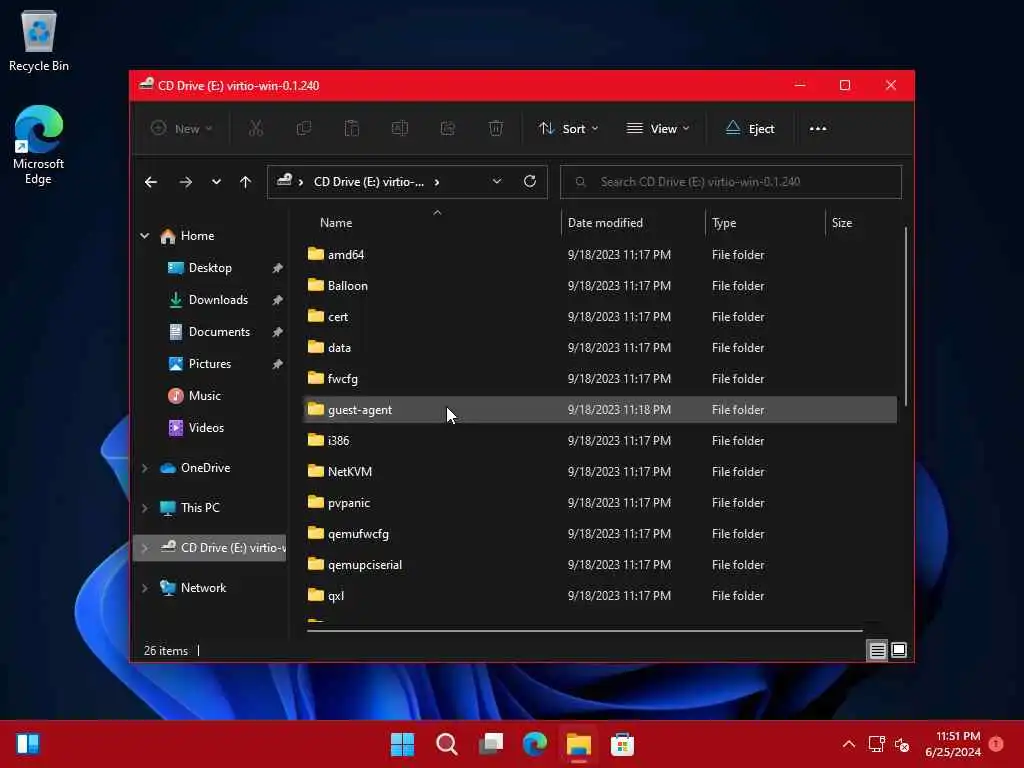Select the guest-agent folder

coord(600,409)
